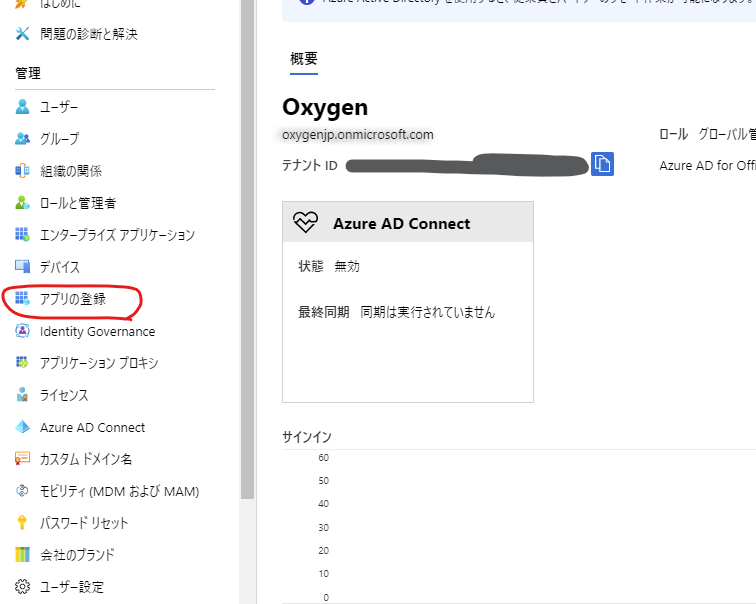Open アプリケーション プロキシ

coord(99,363)
